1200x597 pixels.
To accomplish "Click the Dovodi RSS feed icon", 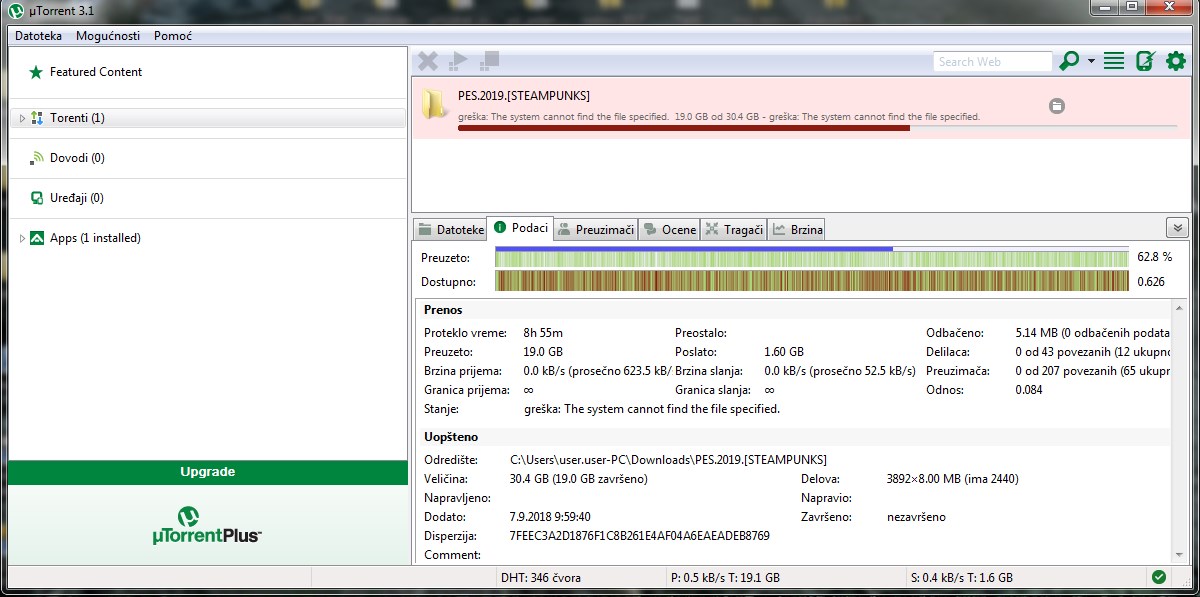I will pyautogui.click(x=37, y=158).
